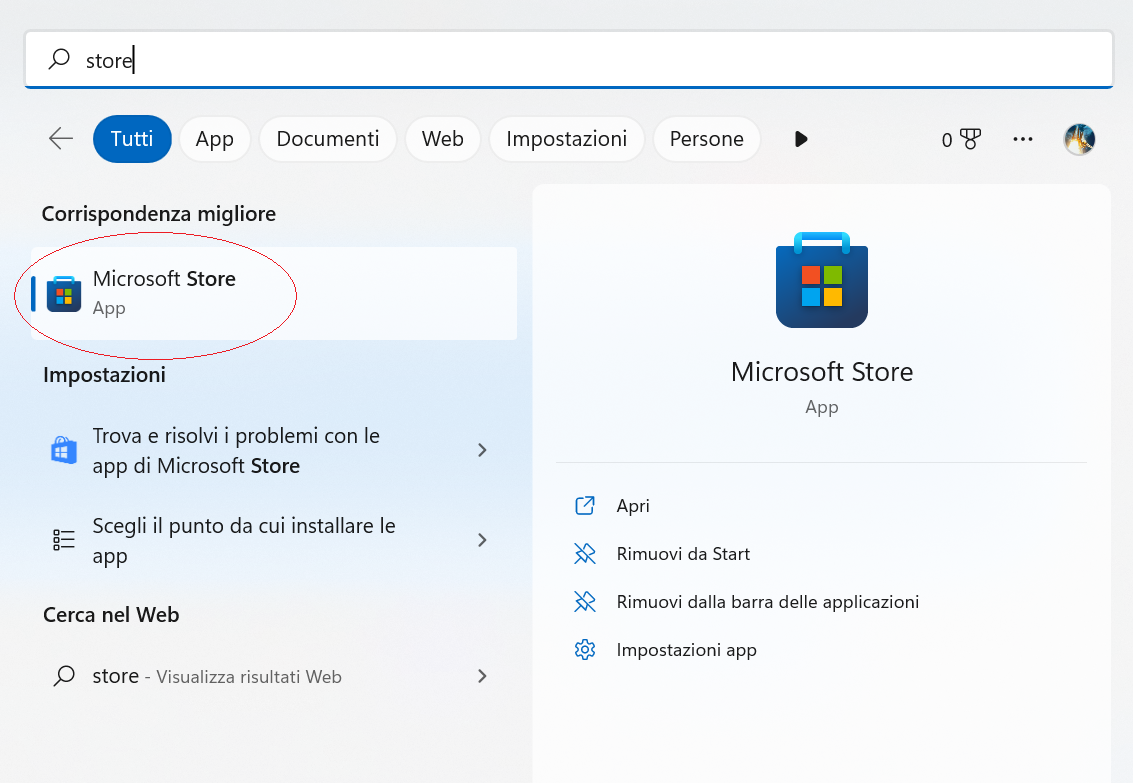Switch to the Impostazioni filter tab
The height and width of the screenshot is (783, 1133).
click(566, 139)
